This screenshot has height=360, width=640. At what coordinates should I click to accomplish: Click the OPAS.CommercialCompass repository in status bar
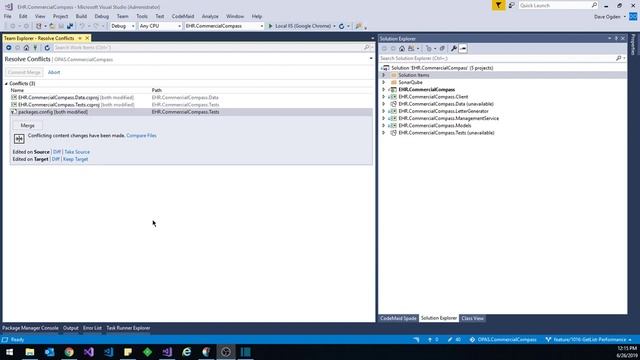pos(503,340)
